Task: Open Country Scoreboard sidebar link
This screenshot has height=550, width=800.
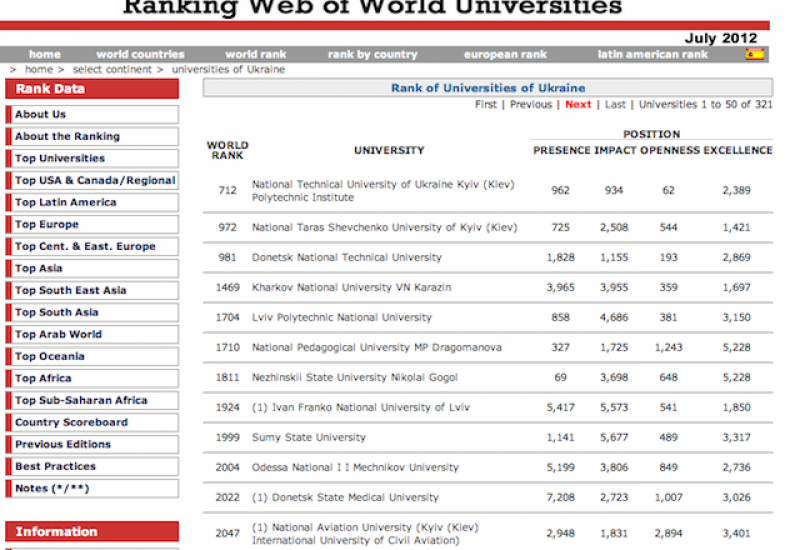Action: [x=92, y=422]
